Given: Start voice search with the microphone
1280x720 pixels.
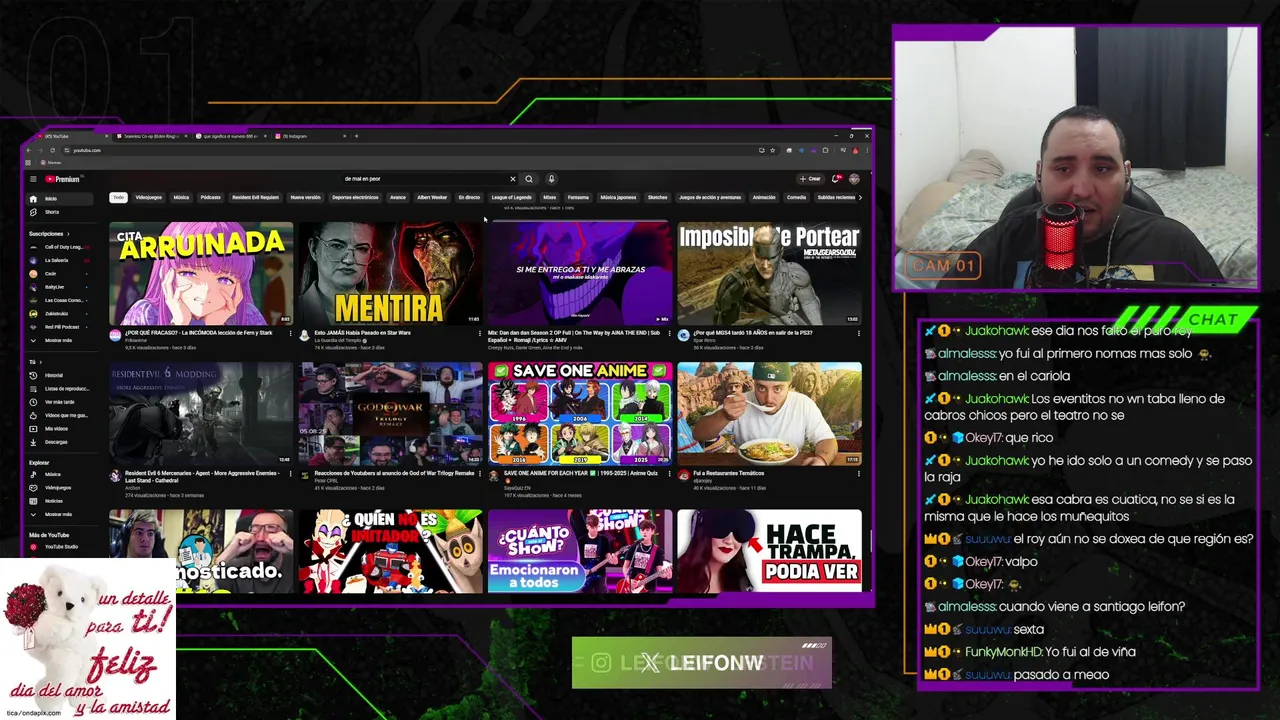Looking at the screenshot, I should click(x=551, y=179).
